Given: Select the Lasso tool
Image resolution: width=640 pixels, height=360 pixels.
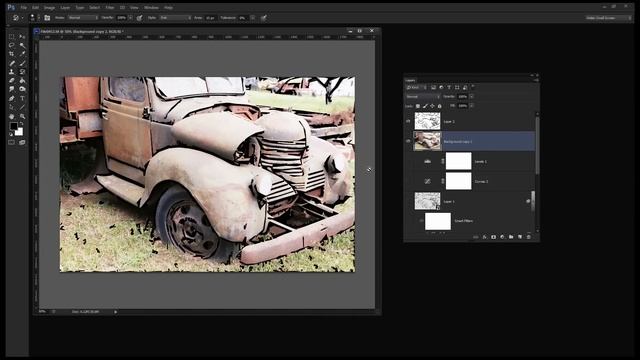Looking at the screenshot, I should (12, 45).
